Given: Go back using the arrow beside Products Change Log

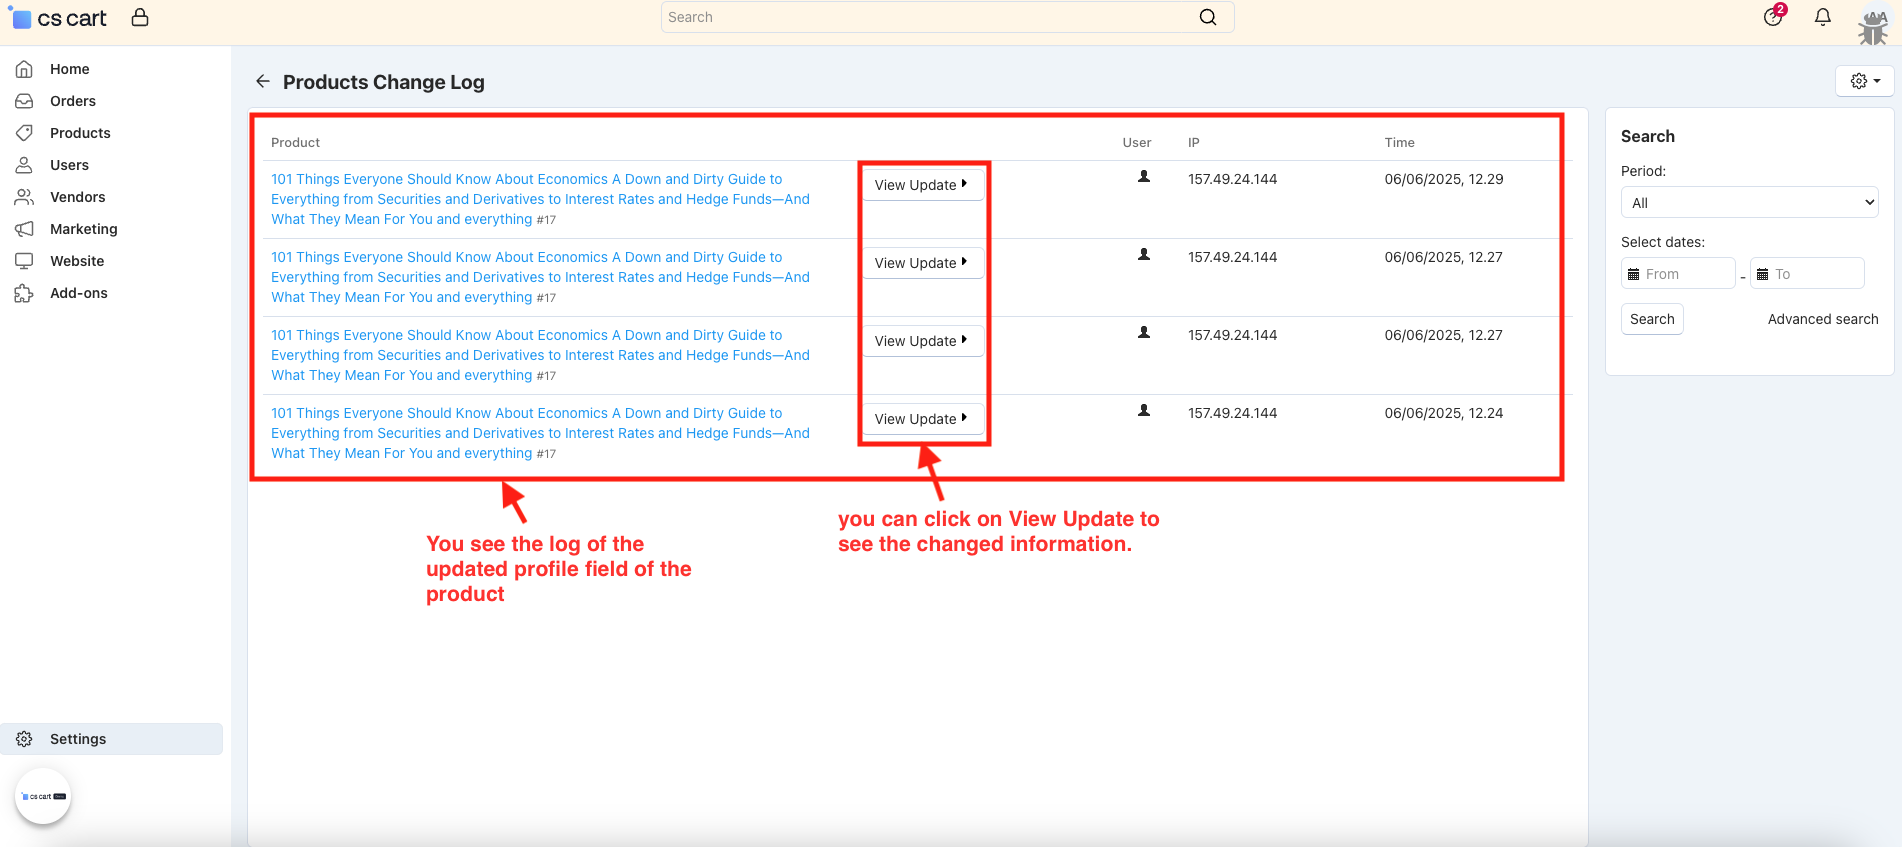Looking at the screenshot, I should [x=262, y=81].
